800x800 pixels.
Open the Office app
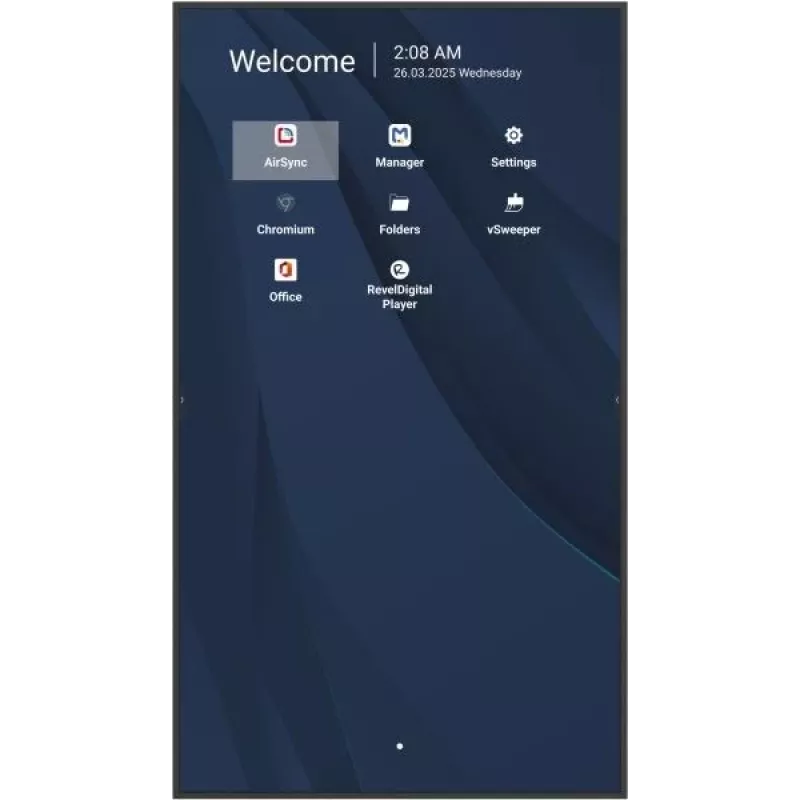(285, 281)
